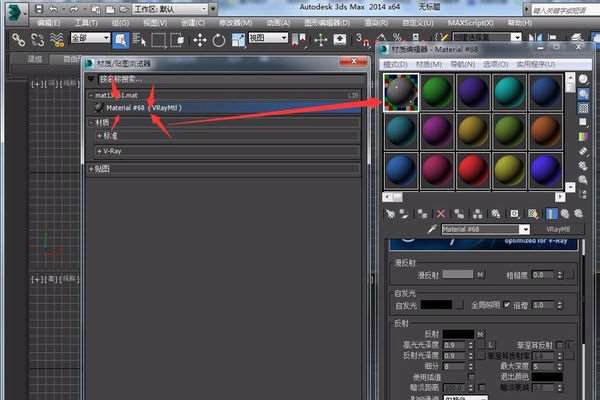The width and height of the screenshot is (600, 400).
Task: Activate the Select Object tool
Action: coord(120,40)
